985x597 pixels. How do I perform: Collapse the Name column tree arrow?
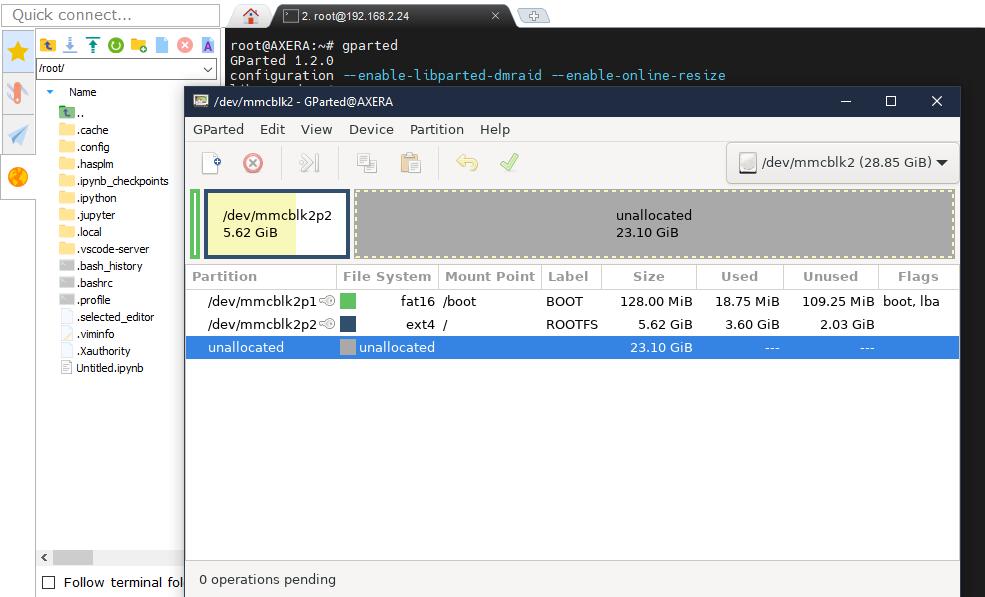point(50,92)
